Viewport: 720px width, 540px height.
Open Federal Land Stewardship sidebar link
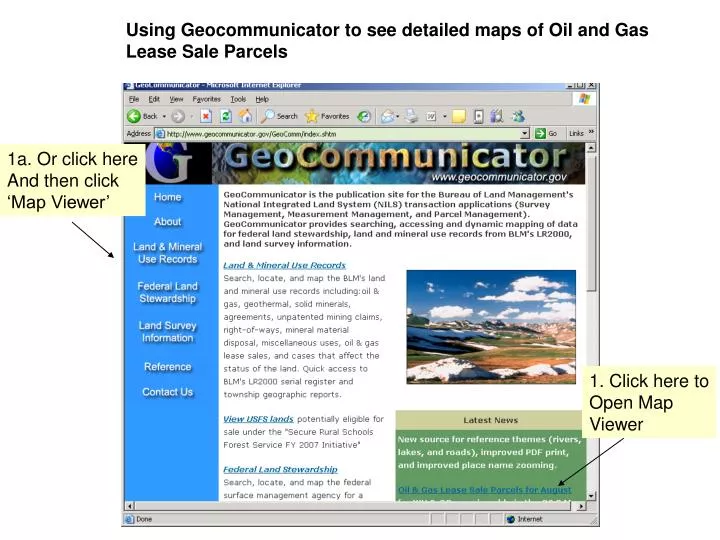click(x=168, y=292)
